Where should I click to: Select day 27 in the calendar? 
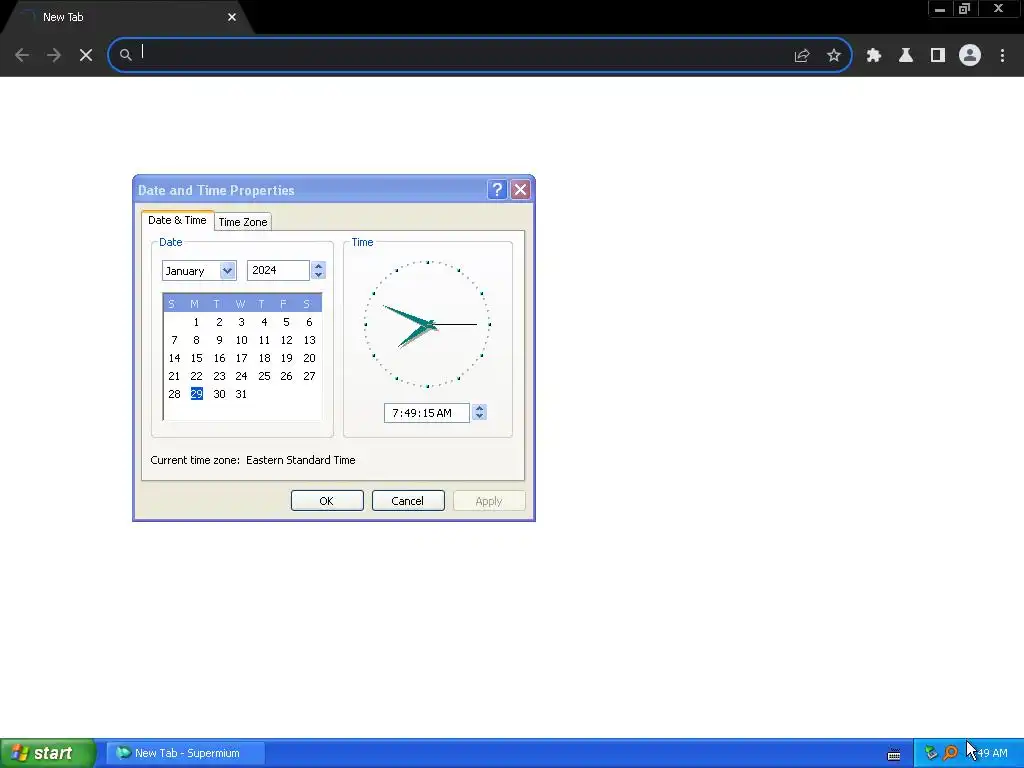pyautogui.click(x=309, y=376)
